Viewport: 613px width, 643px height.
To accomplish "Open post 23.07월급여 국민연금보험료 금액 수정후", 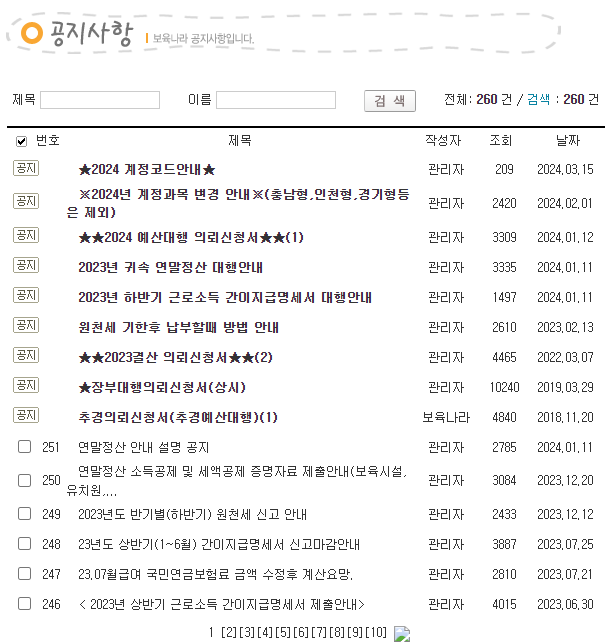I will [216, 574].
